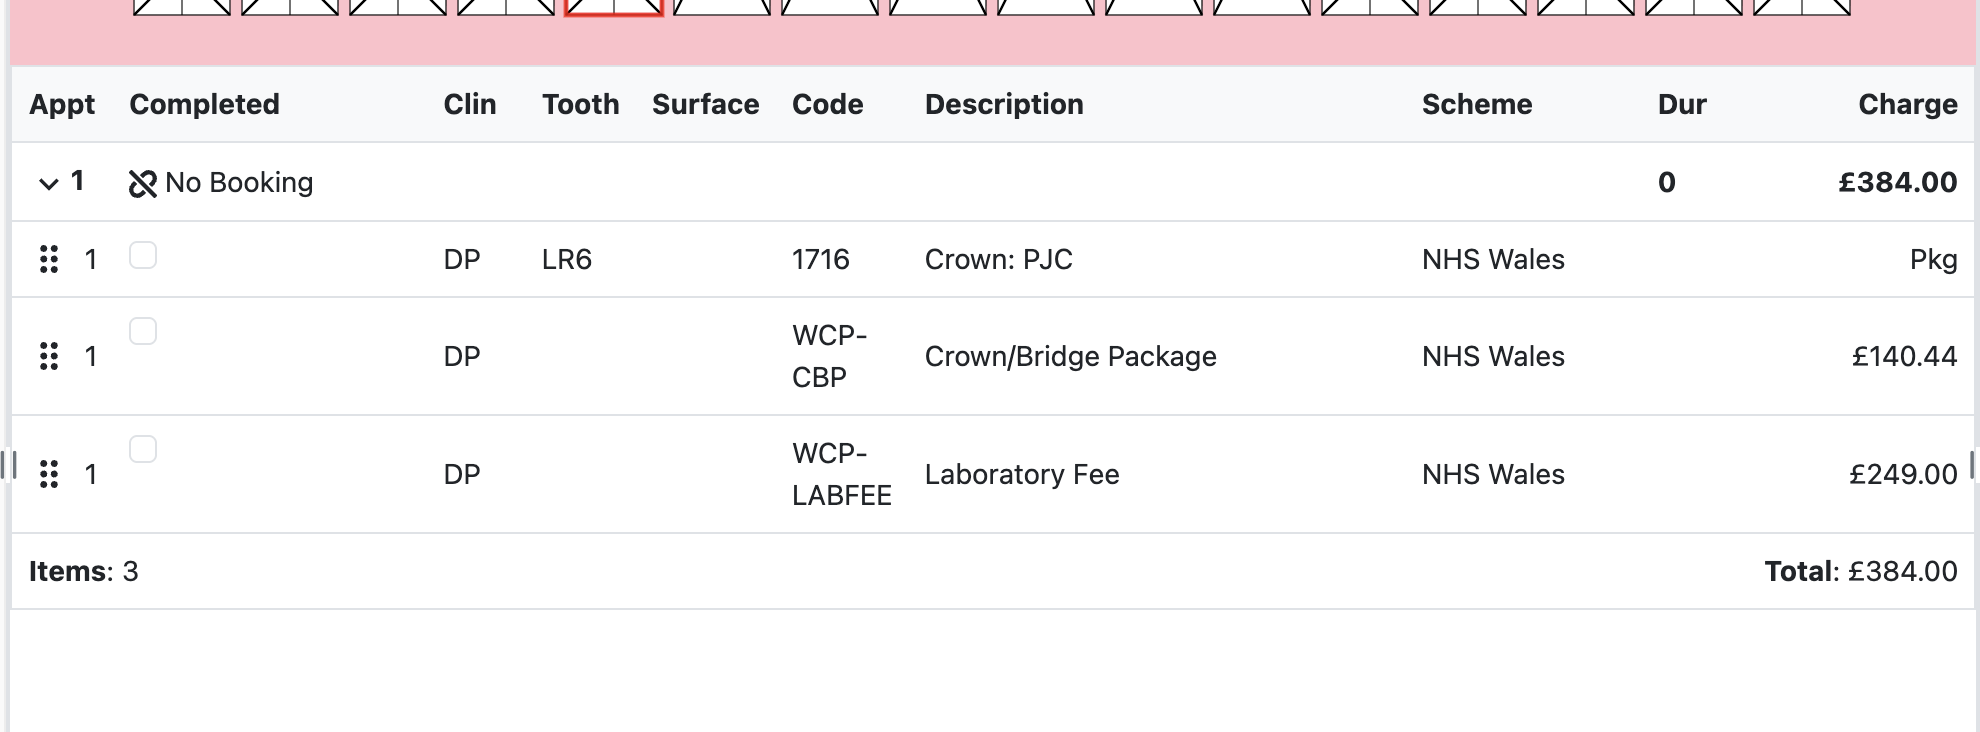Click the Description column header
This screenshot has width=1980, height=732.
(1003, 104)
